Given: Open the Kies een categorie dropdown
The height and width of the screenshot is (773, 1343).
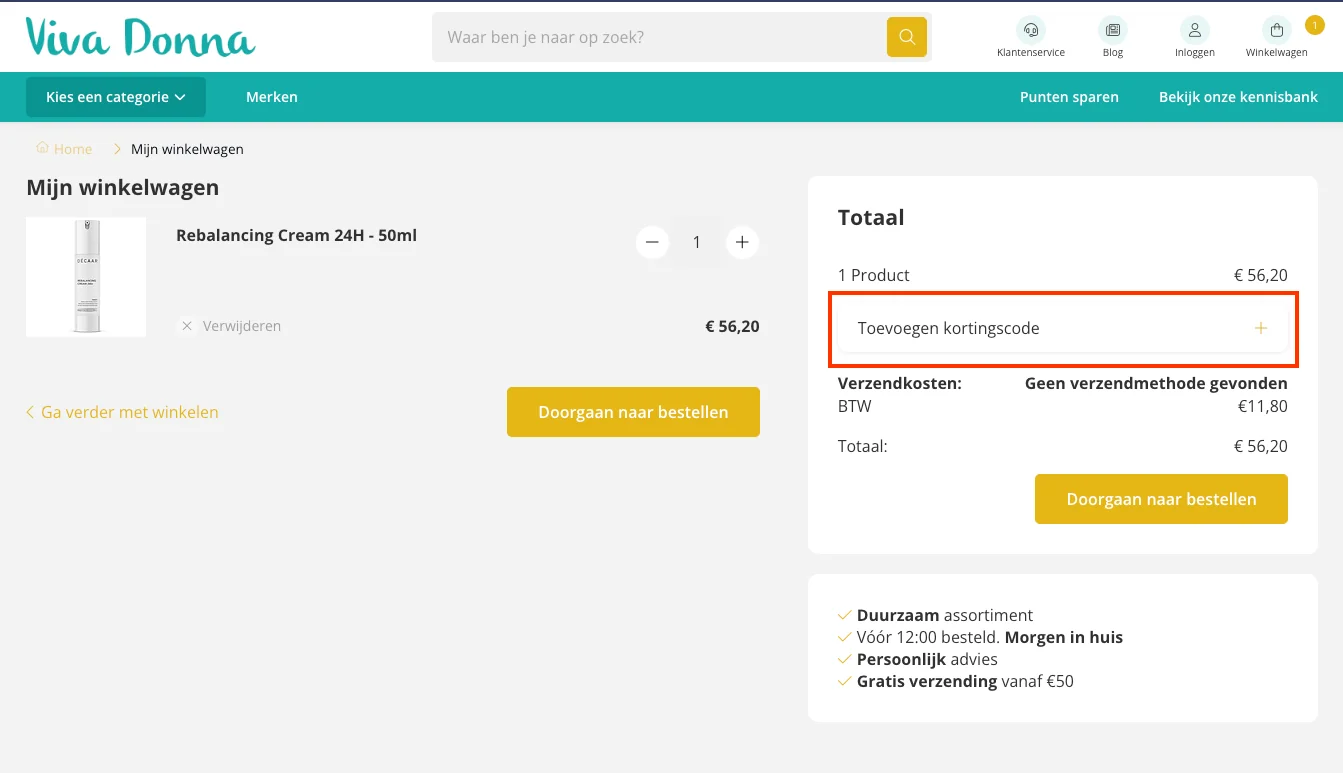Looking at the screenshot, I should tap(116, 97).
